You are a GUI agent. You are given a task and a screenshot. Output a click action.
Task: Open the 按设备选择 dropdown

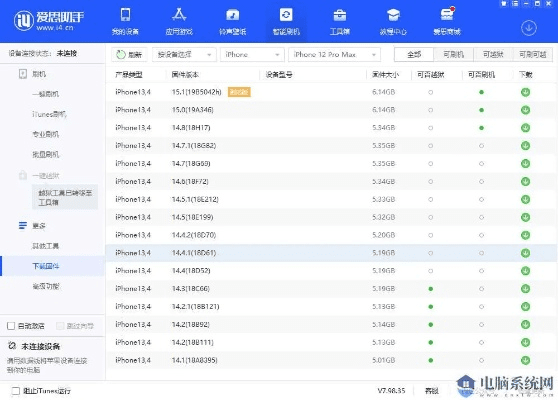click(184, 54)
